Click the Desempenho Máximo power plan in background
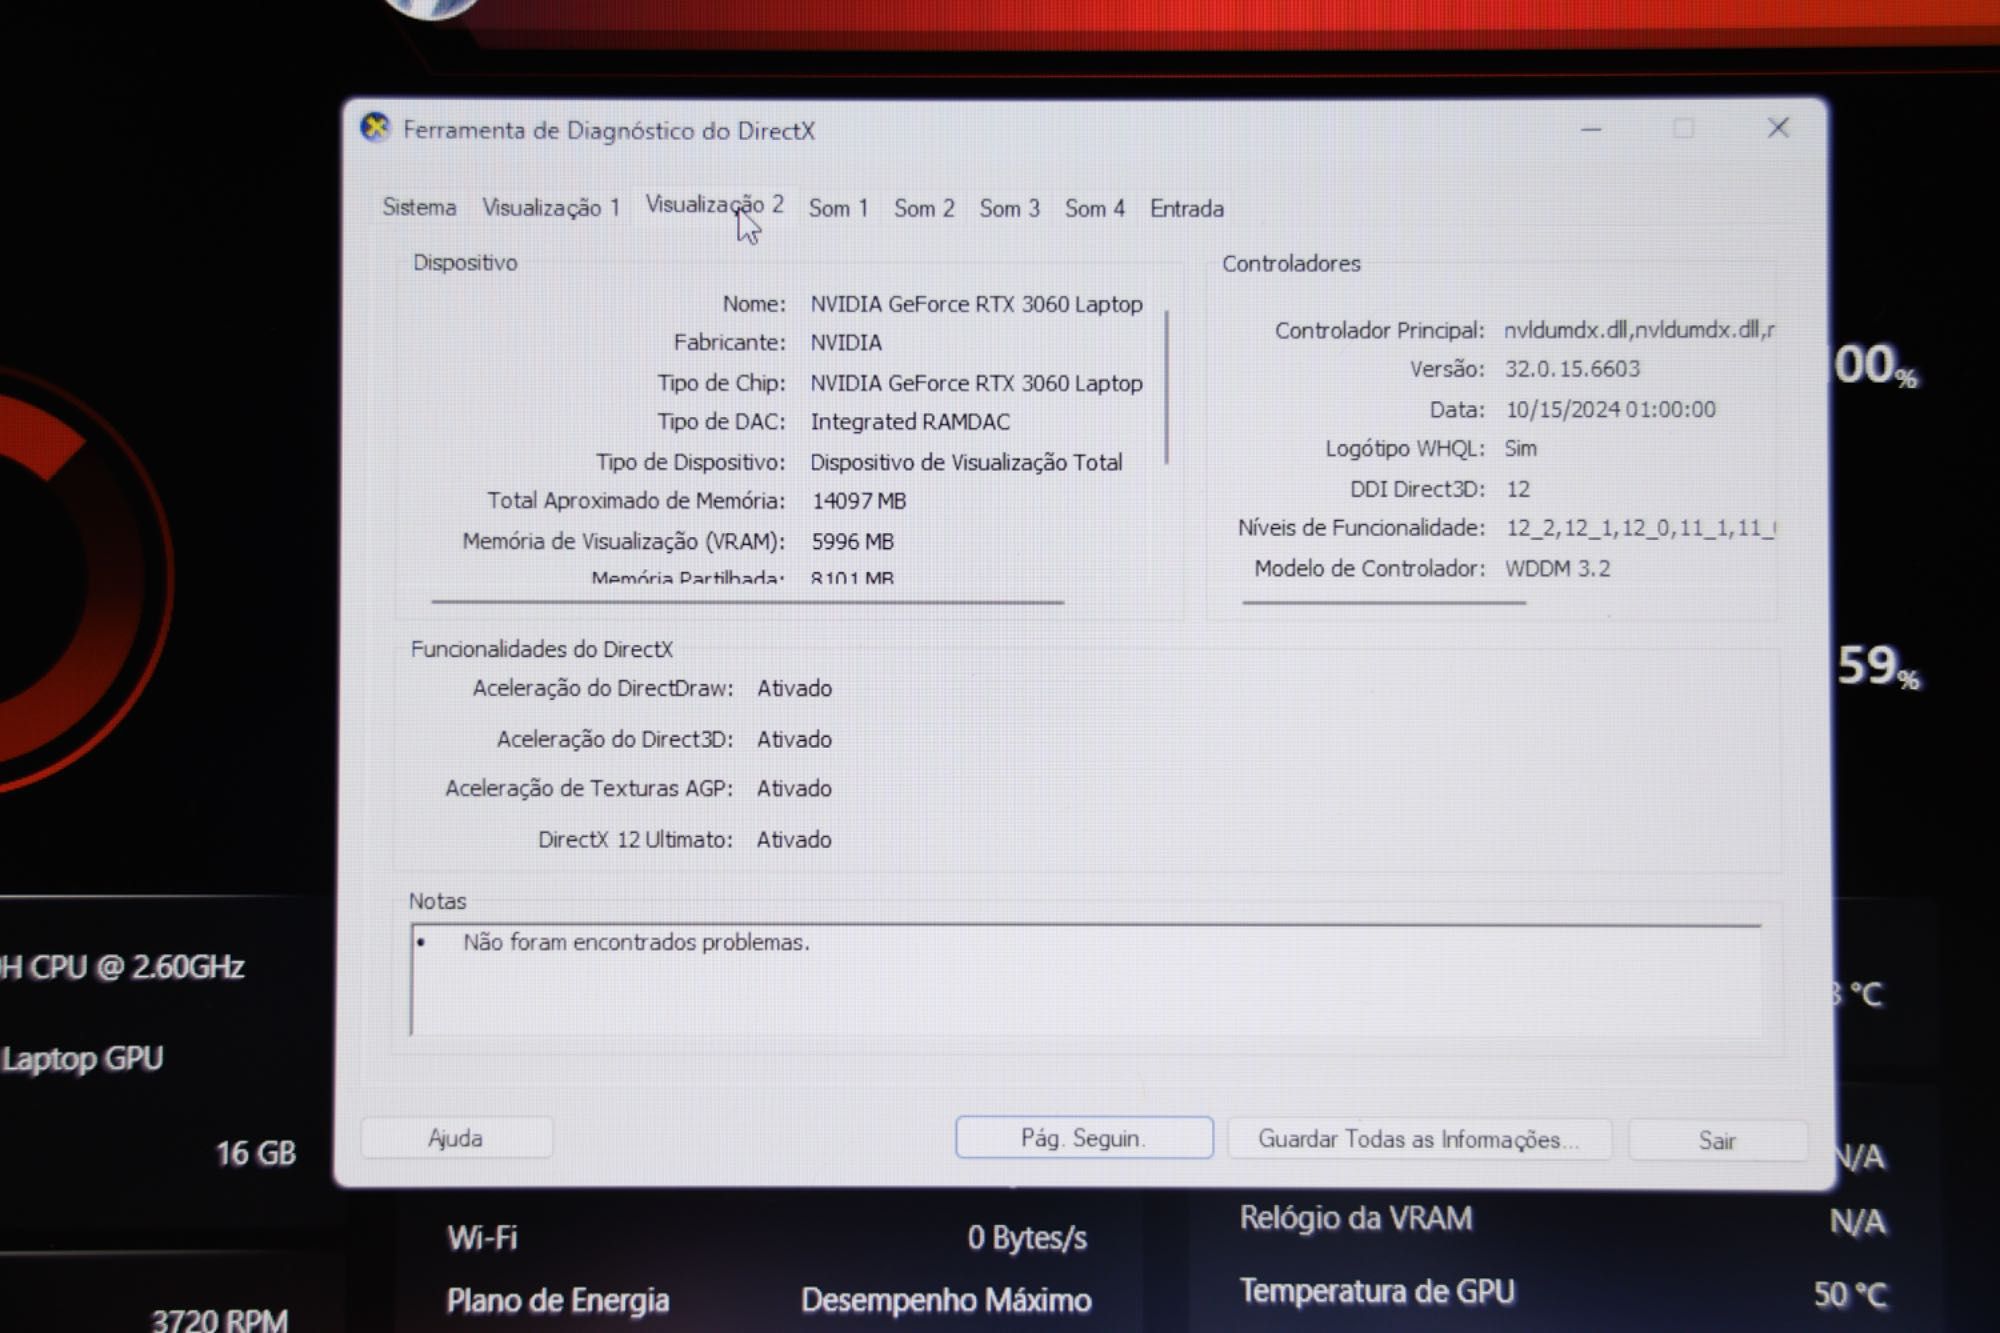This screenshot has width=2000, height=1333. pyautogui.click(x=946, y=1300)
